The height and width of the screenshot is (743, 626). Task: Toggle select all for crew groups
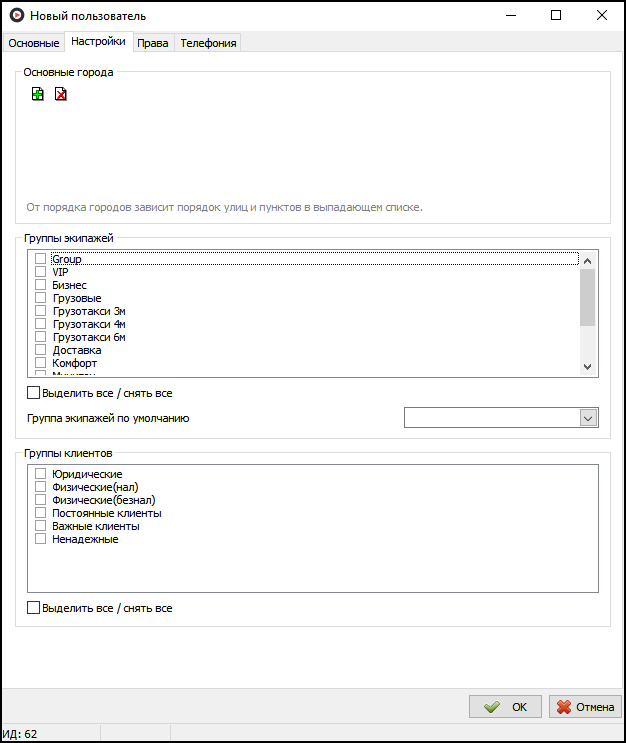click(x=34, y=393)
